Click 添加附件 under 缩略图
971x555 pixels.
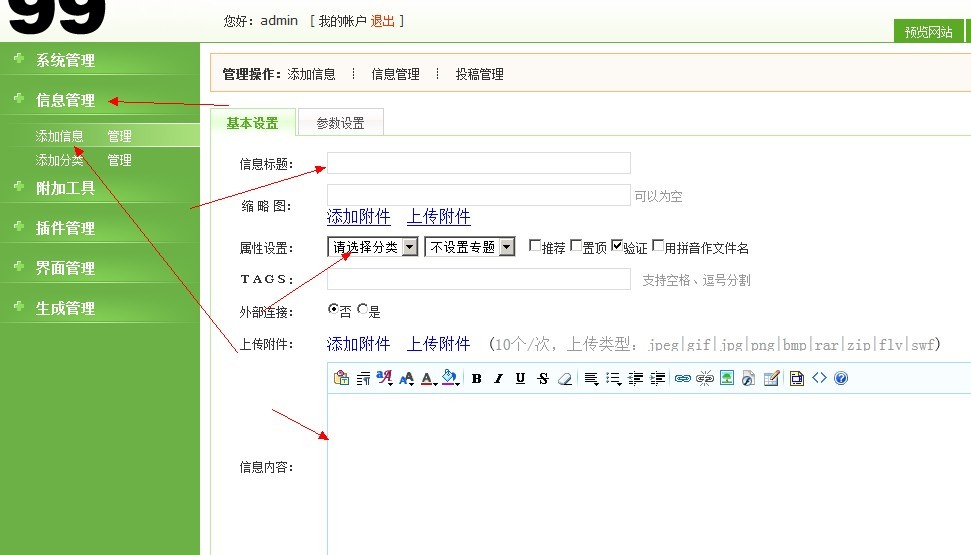pos(359,216)
